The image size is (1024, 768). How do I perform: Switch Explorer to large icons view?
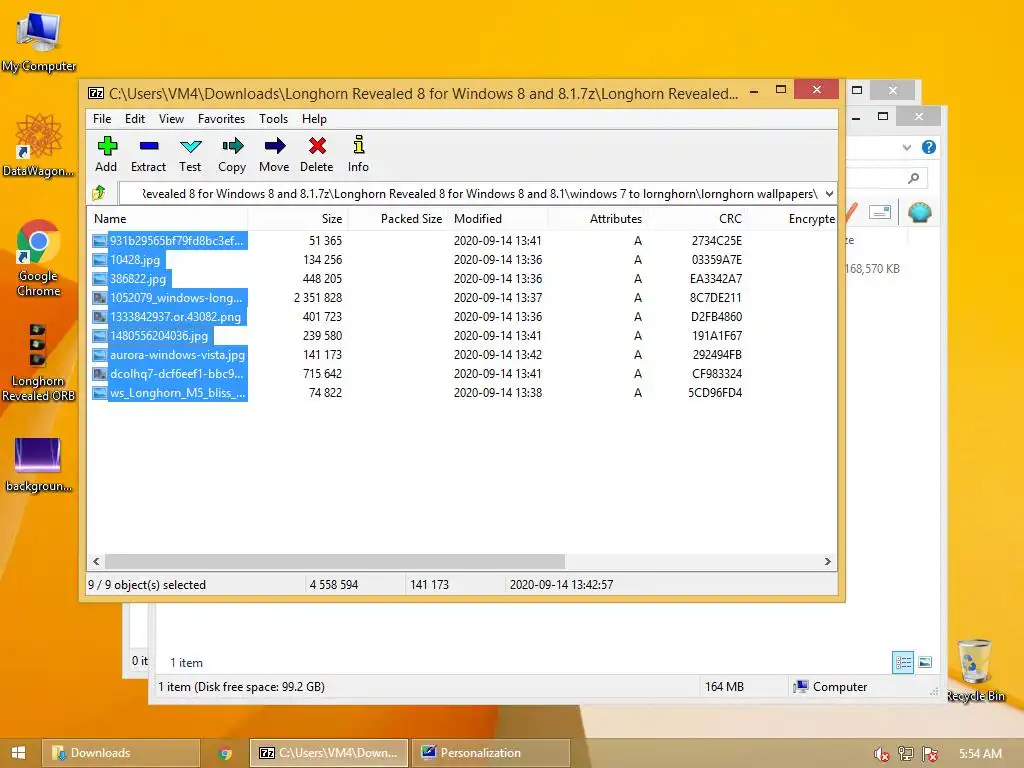925,662
